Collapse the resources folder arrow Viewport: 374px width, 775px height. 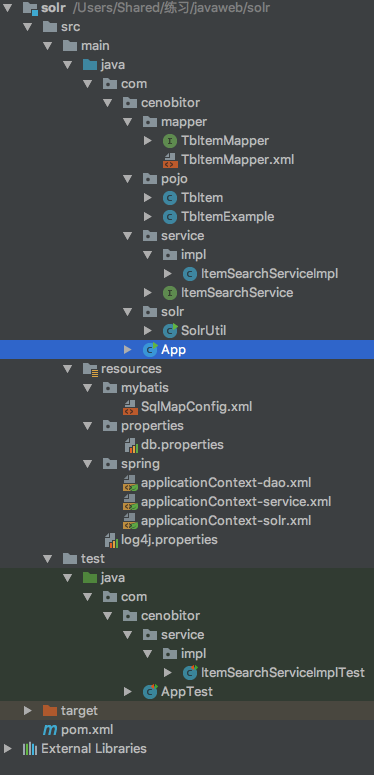[67, 369]
